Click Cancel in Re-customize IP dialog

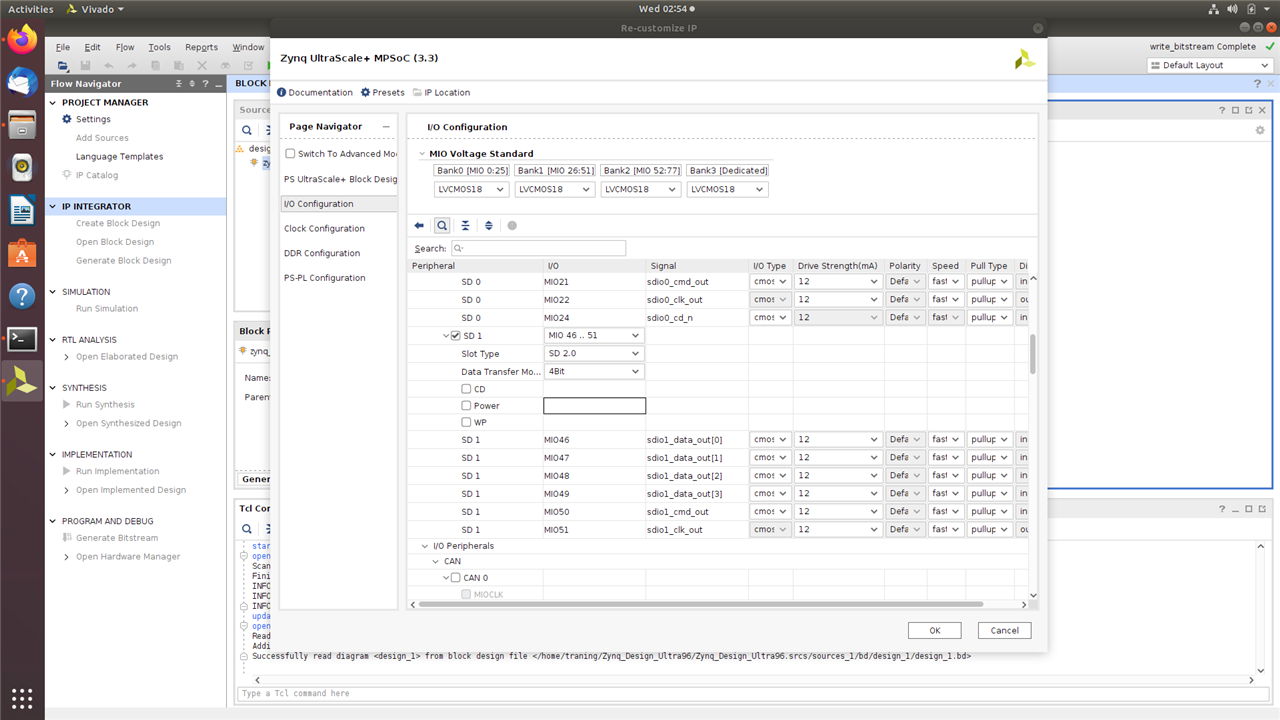(x=1004, y=630)
